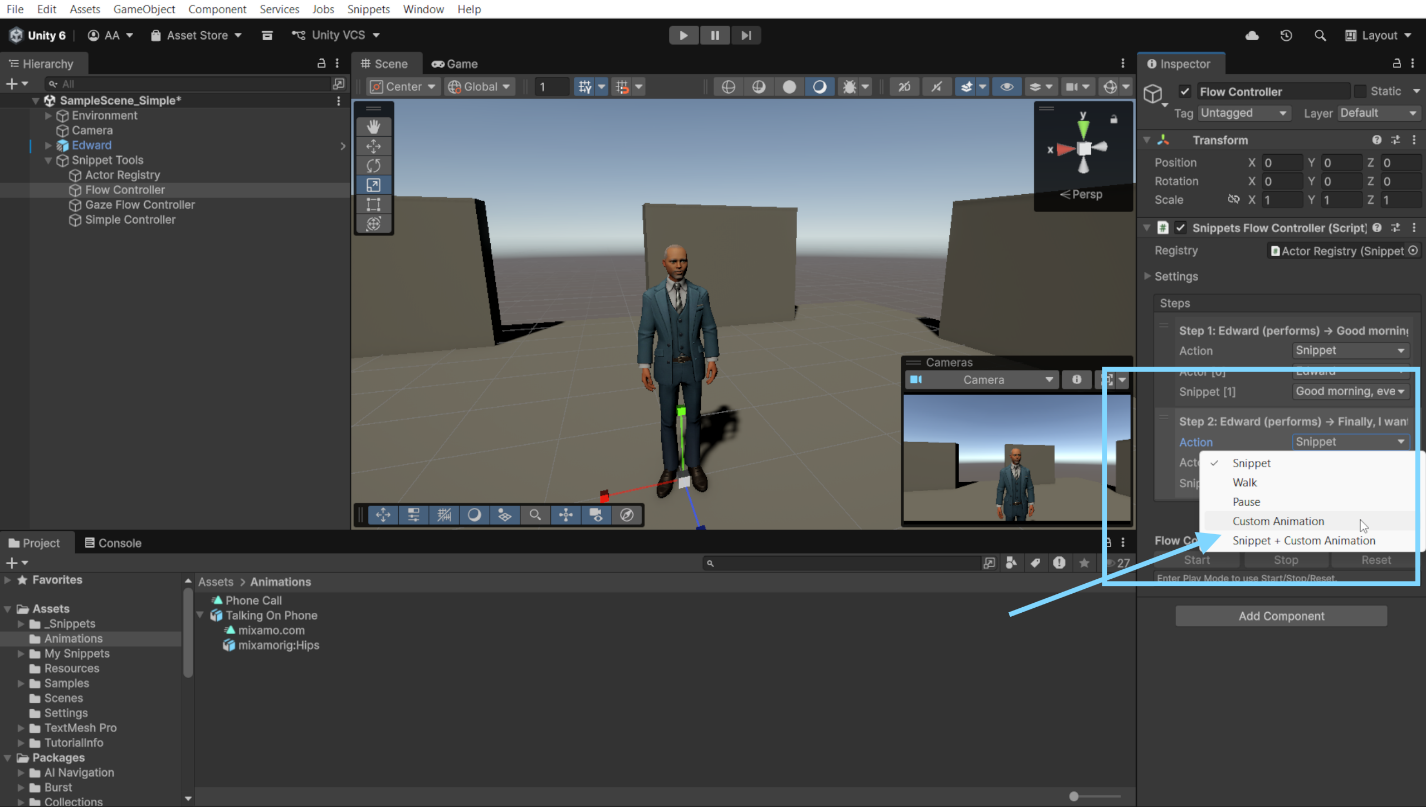
Task: Expand the Settings foldout in Inspector
Action: point(1147,276)
